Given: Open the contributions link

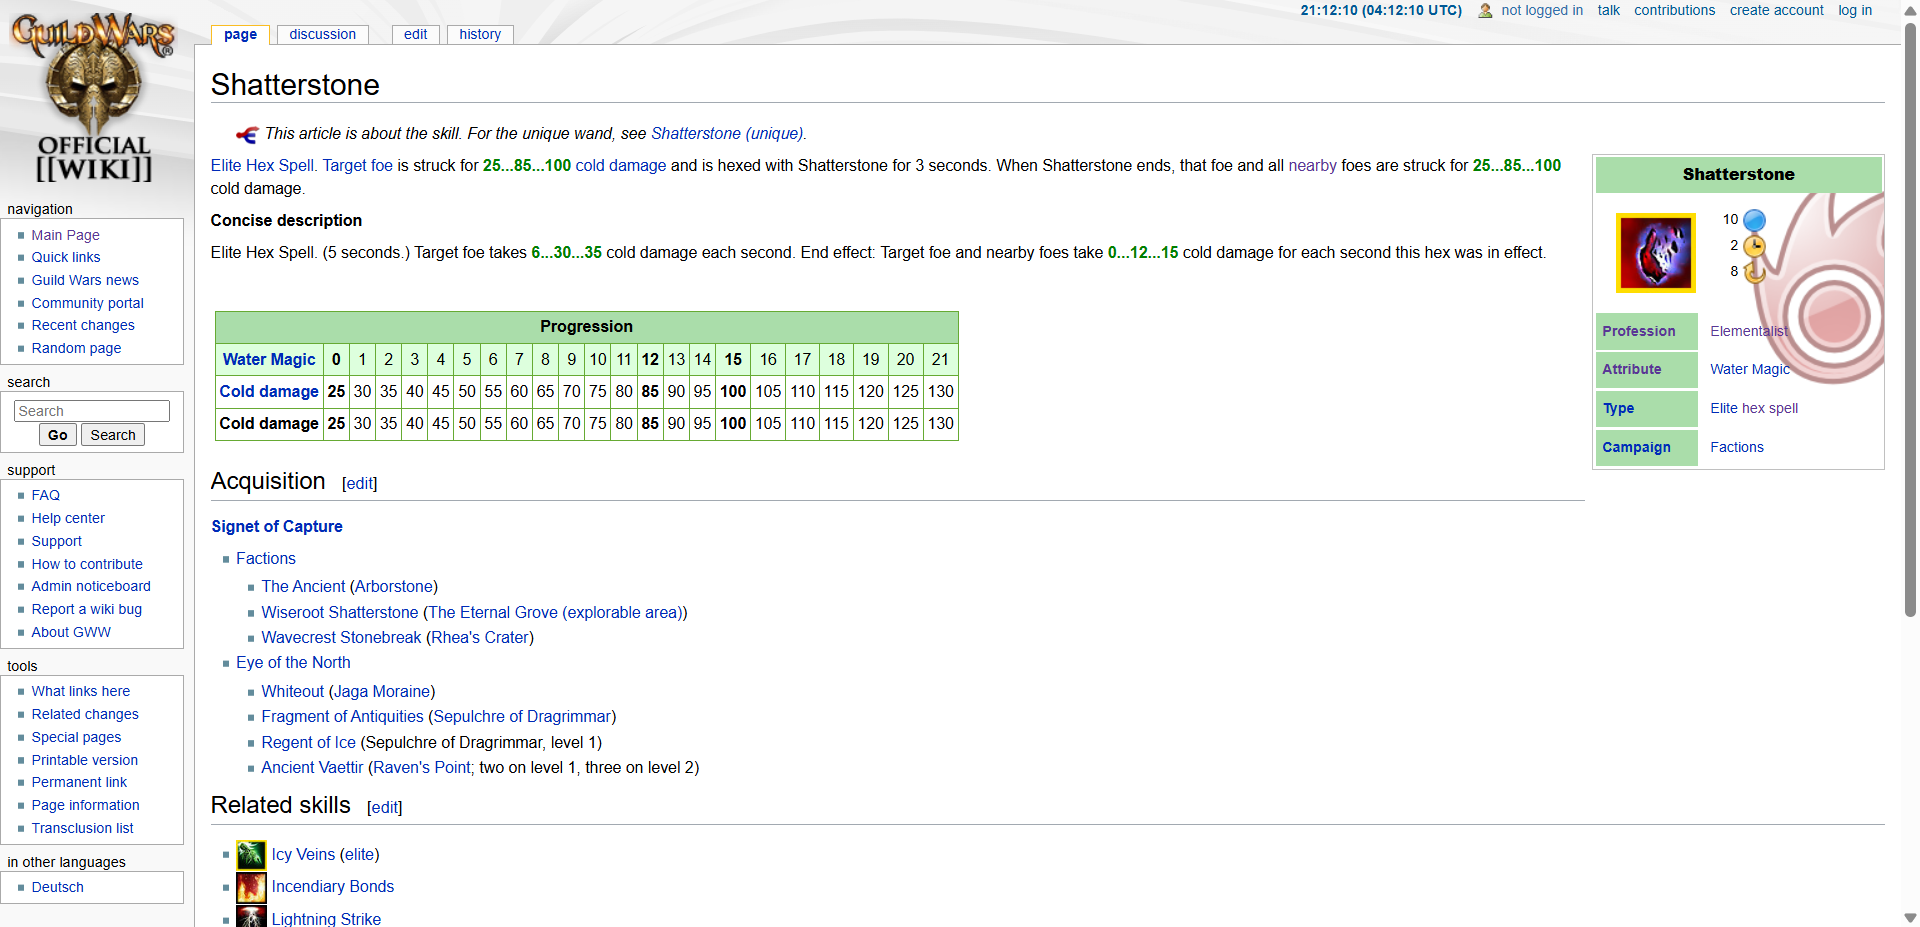Looking at the screenshot, I should pyautogui.click(x=1675, y=10).
